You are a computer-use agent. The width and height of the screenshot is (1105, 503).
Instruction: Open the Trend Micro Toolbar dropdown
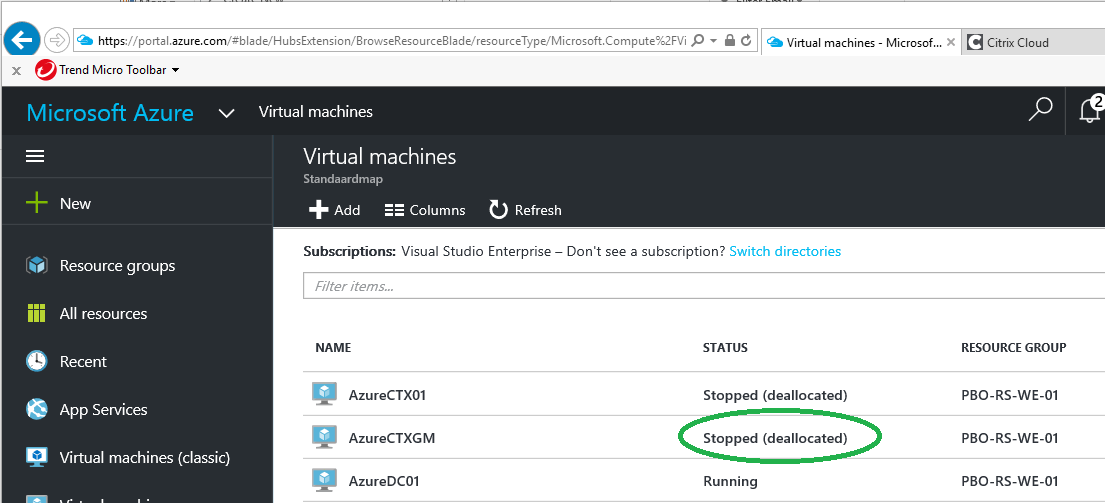(x=175, y=70)
